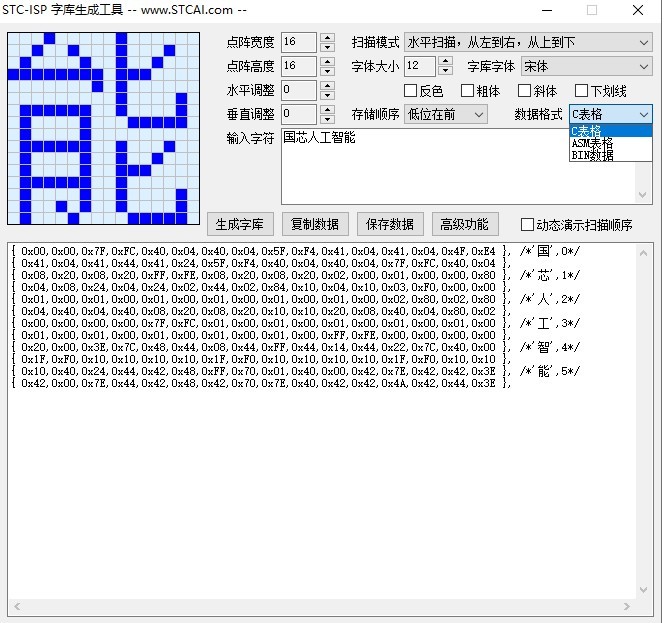
Task: Decrease the 点阵高度 value with down arrow
Action: [x=327, y=71]
